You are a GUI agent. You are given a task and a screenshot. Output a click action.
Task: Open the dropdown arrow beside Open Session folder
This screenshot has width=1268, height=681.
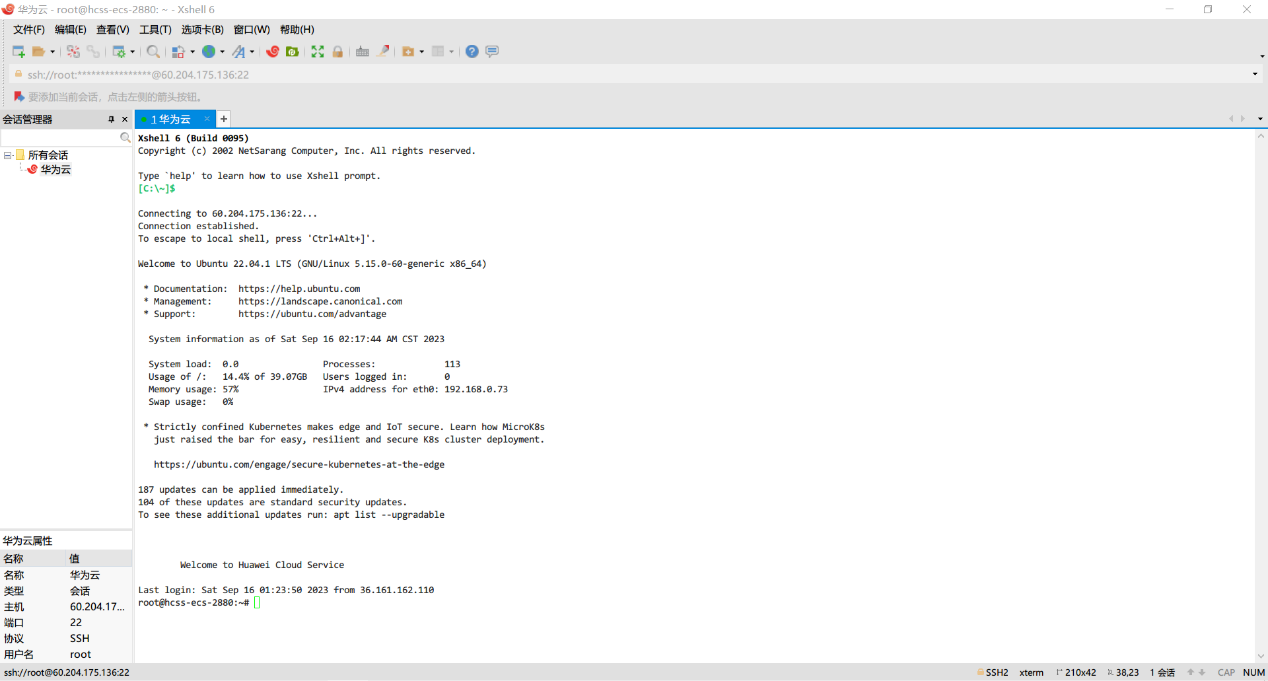pyautogui.click(x=52, y=52)
